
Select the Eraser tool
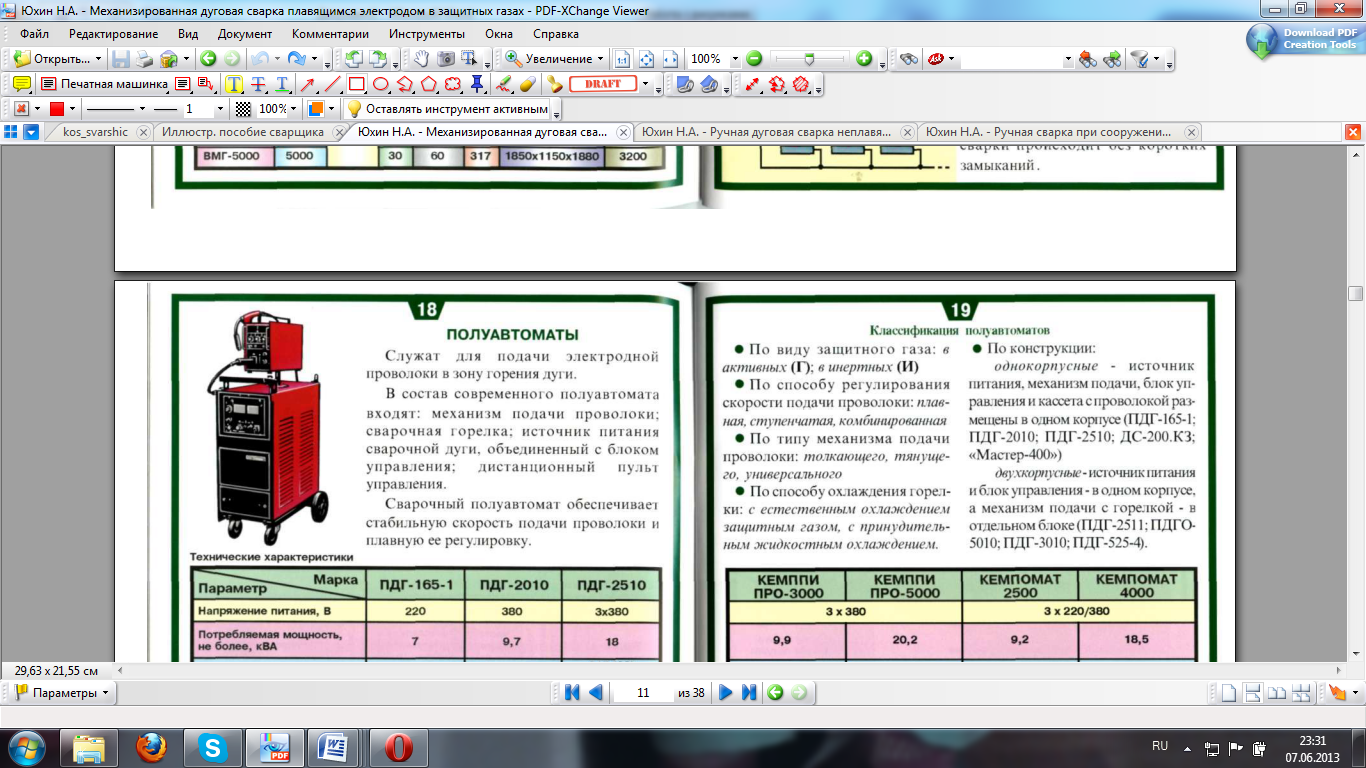coord(529,84)
